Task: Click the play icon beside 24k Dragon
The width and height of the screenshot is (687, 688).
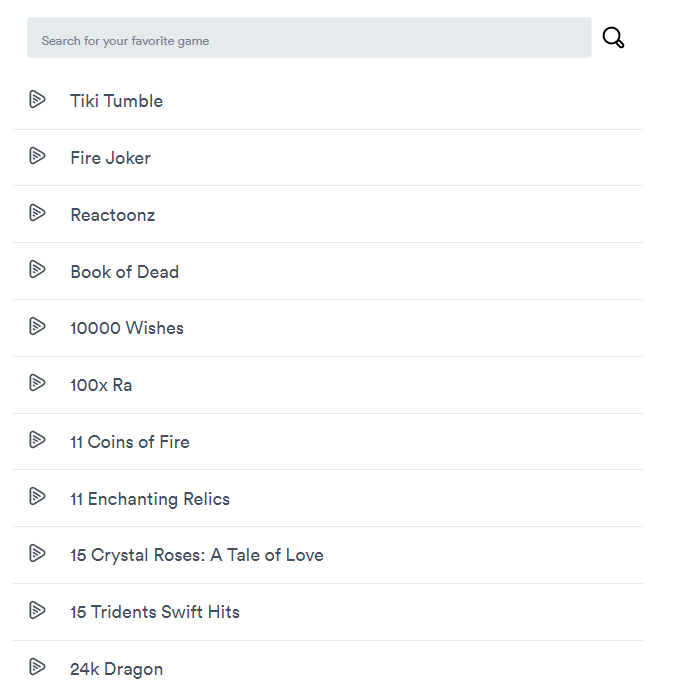Action: click(37, 666)
